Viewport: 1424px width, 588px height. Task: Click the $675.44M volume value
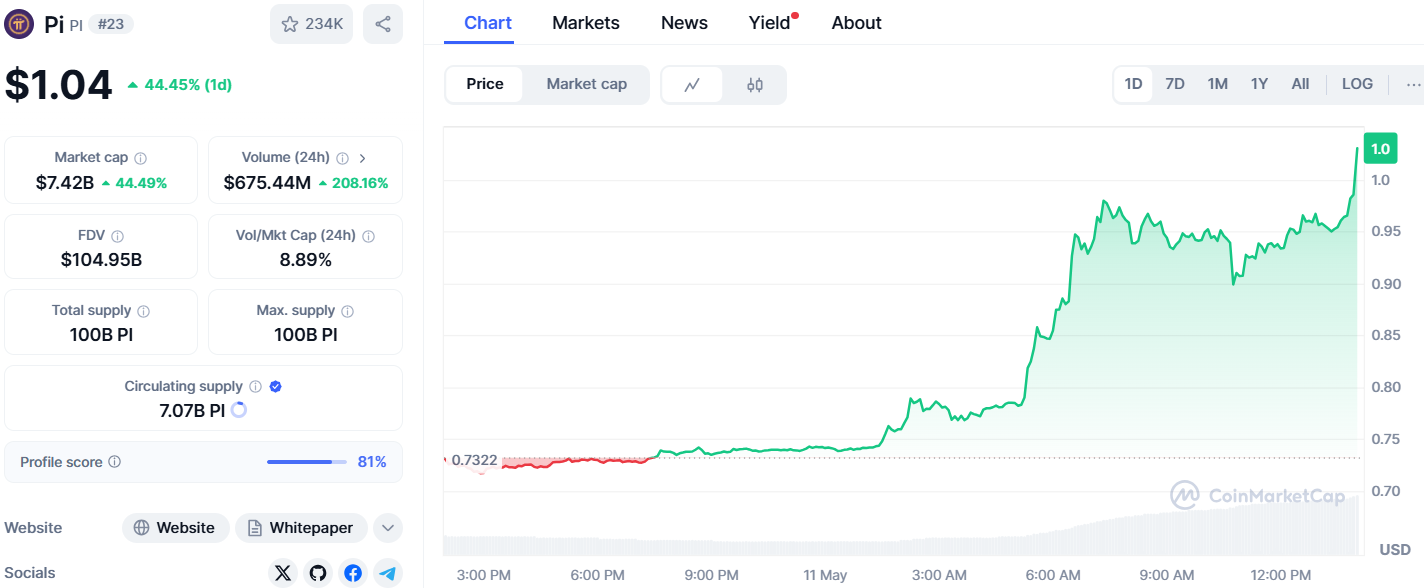267,182
